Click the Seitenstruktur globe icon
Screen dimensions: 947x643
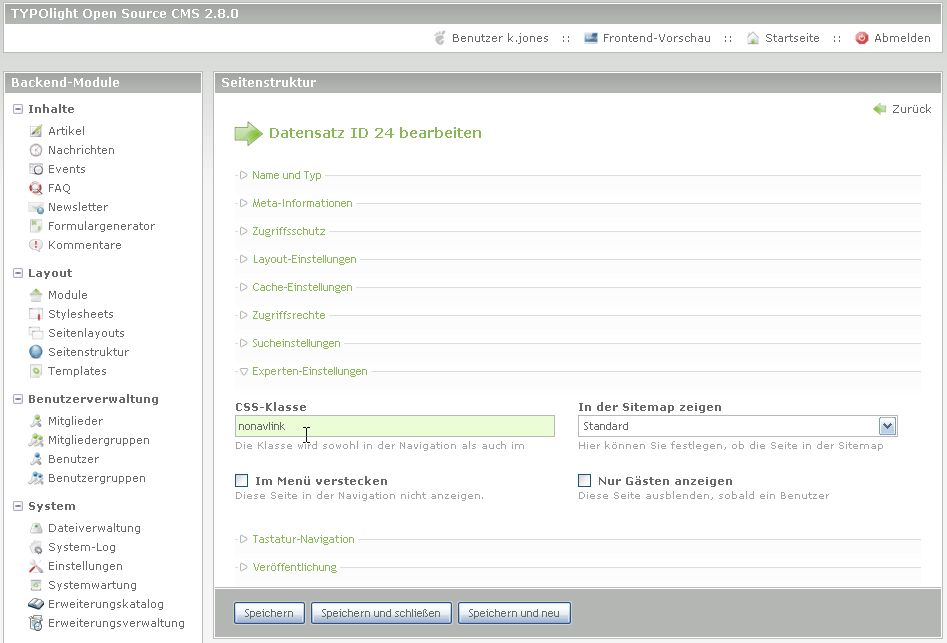(36, 352)
